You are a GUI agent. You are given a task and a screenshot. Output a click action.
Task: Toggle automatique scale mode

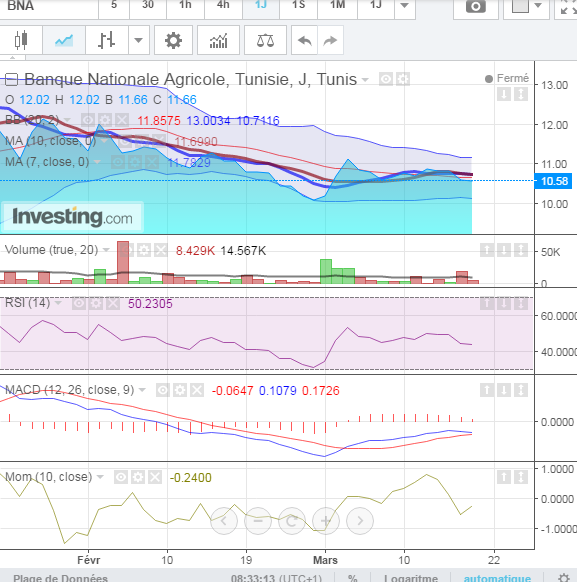(x=497, y=578)
